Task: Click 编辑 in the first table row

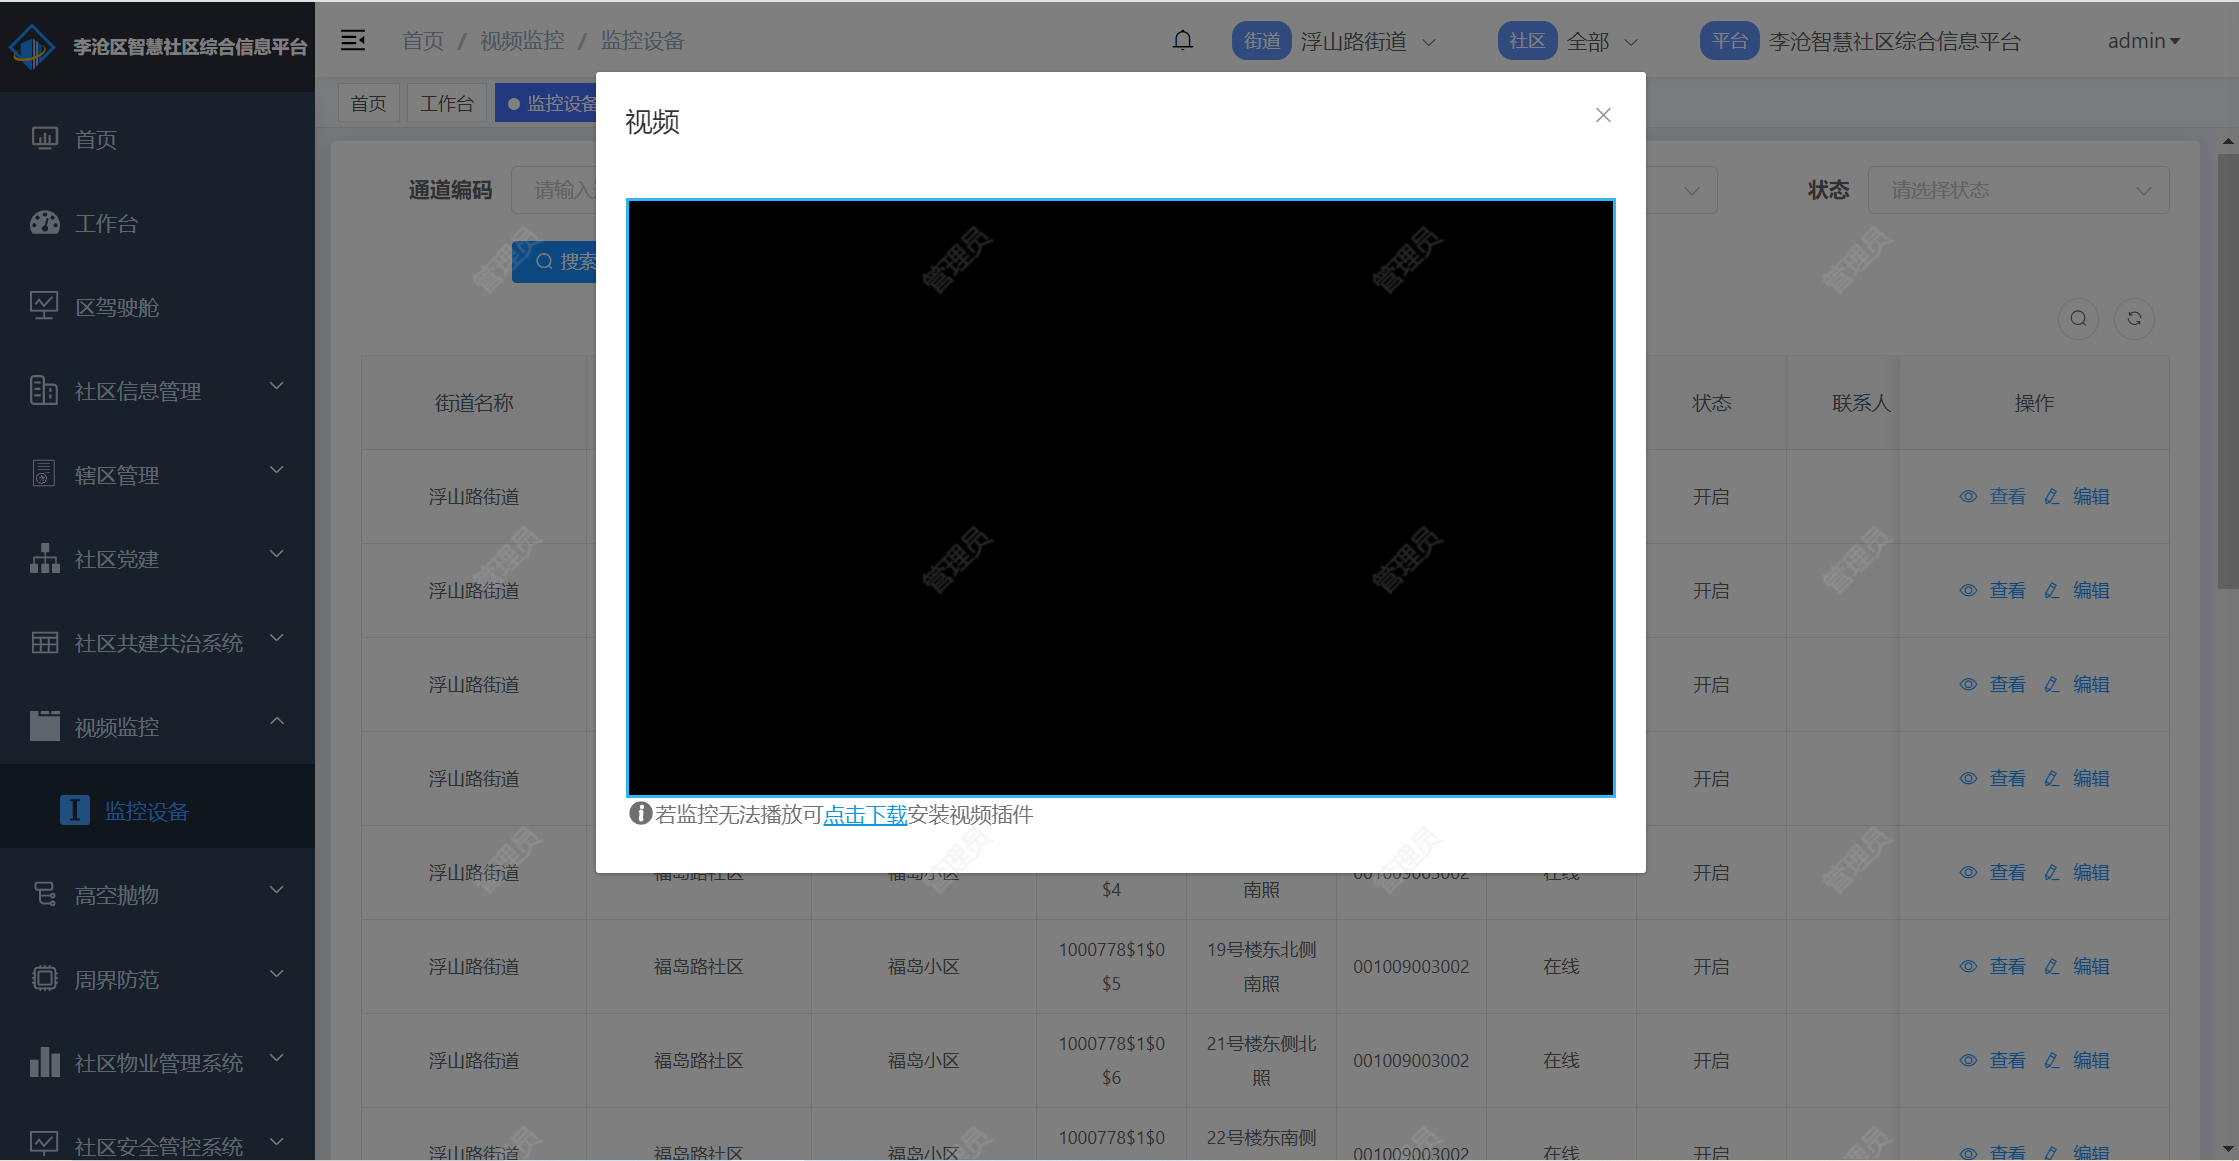Action: click(2077, 497)
